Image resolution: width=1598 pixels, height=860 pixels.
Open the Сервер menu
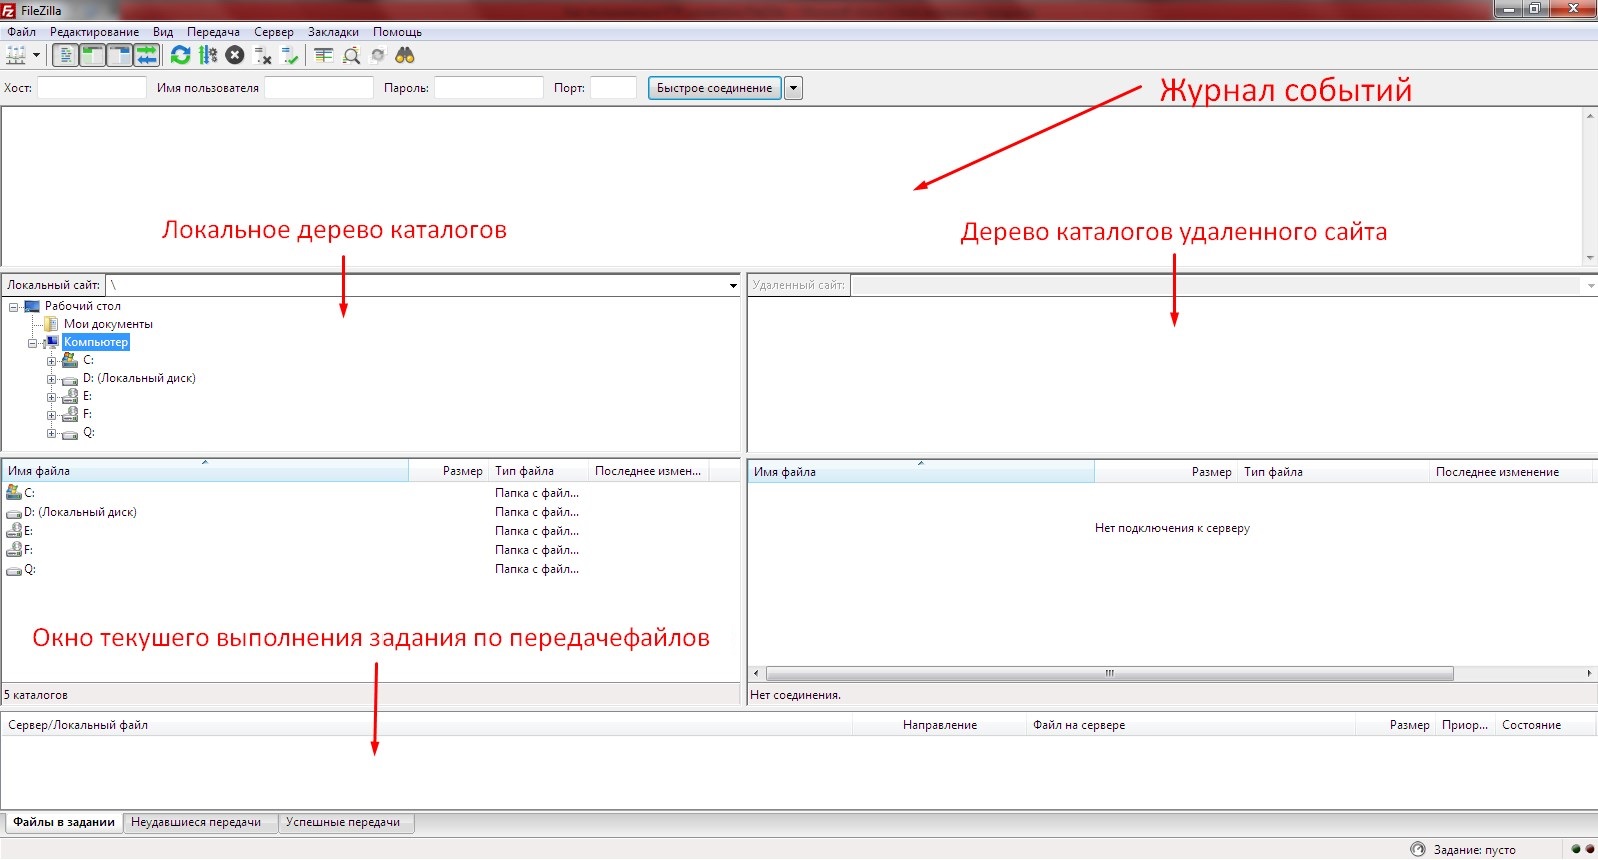(x=274, y=32)
